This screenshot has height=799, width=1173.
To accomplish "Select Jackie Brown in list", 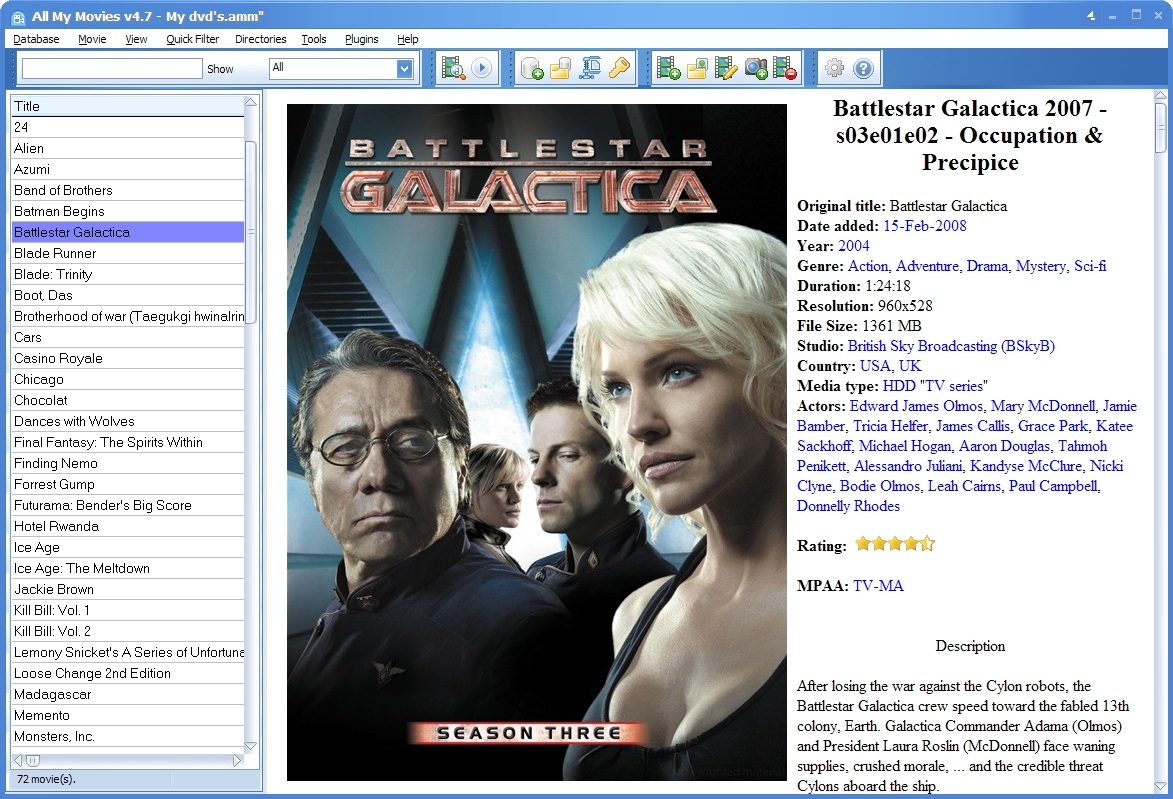I will point(127,589).
